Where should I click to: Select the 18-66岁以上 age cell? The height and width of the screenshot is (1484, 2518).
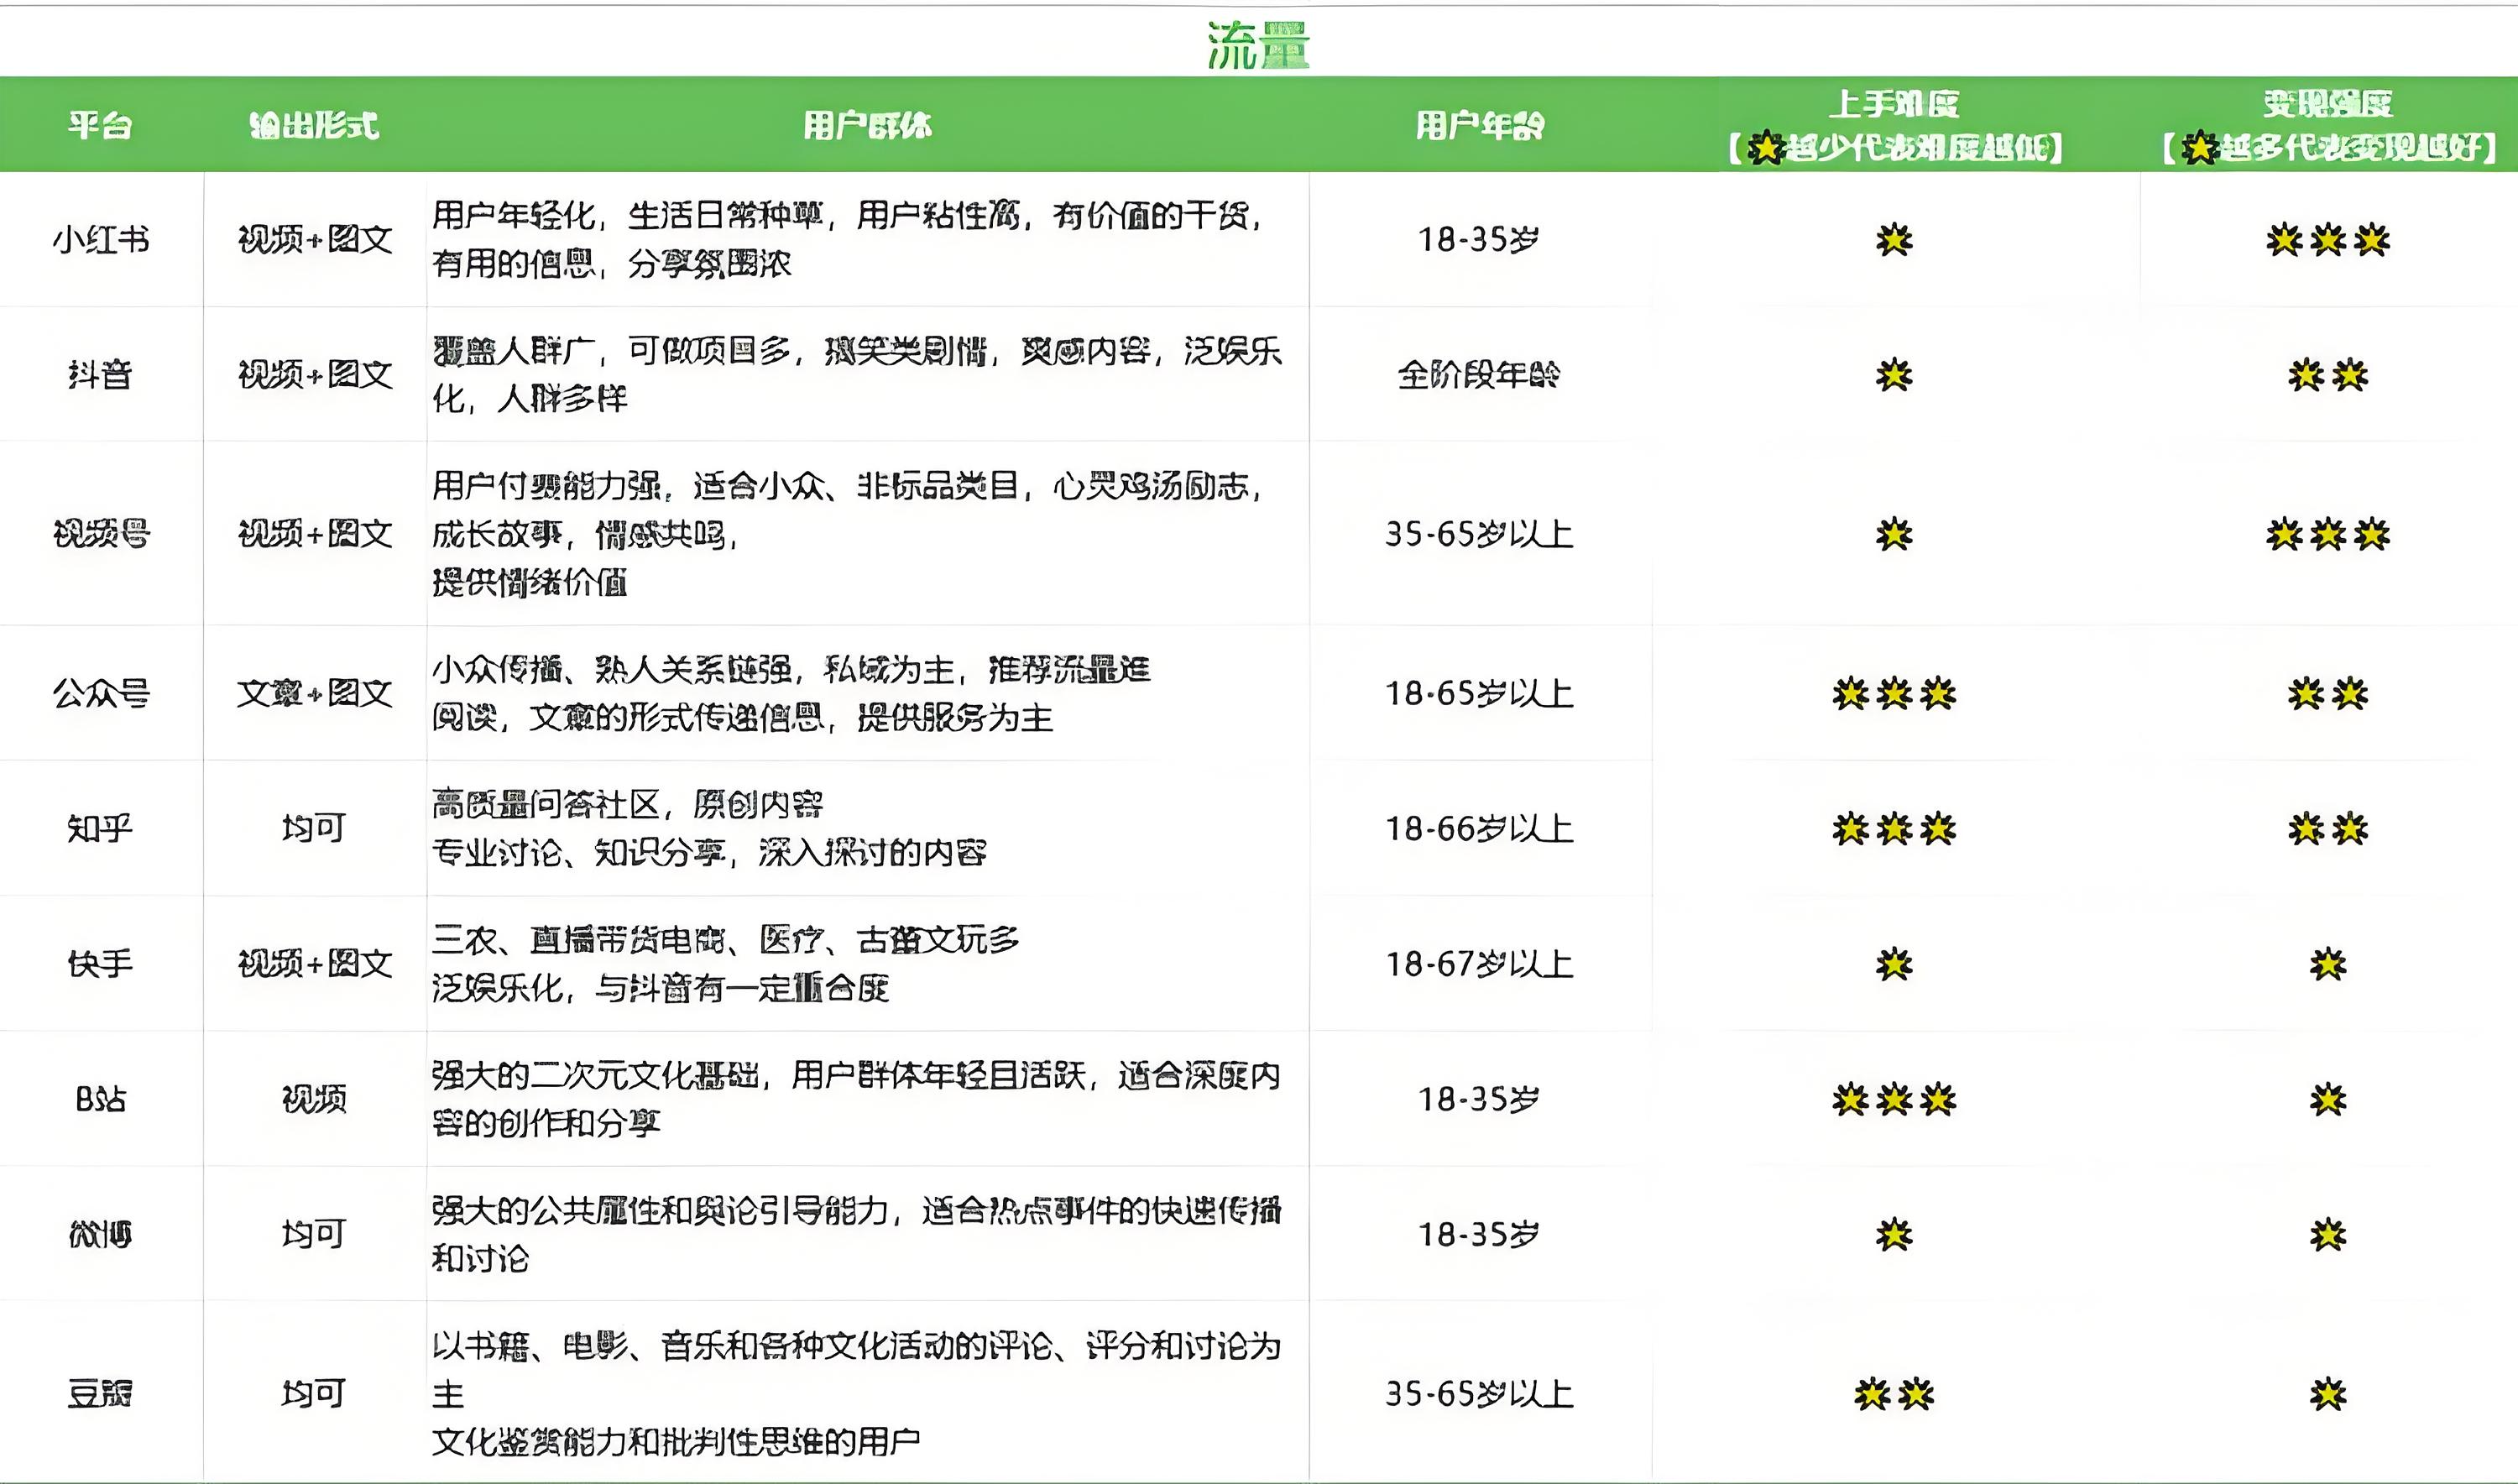point(1479,828)
